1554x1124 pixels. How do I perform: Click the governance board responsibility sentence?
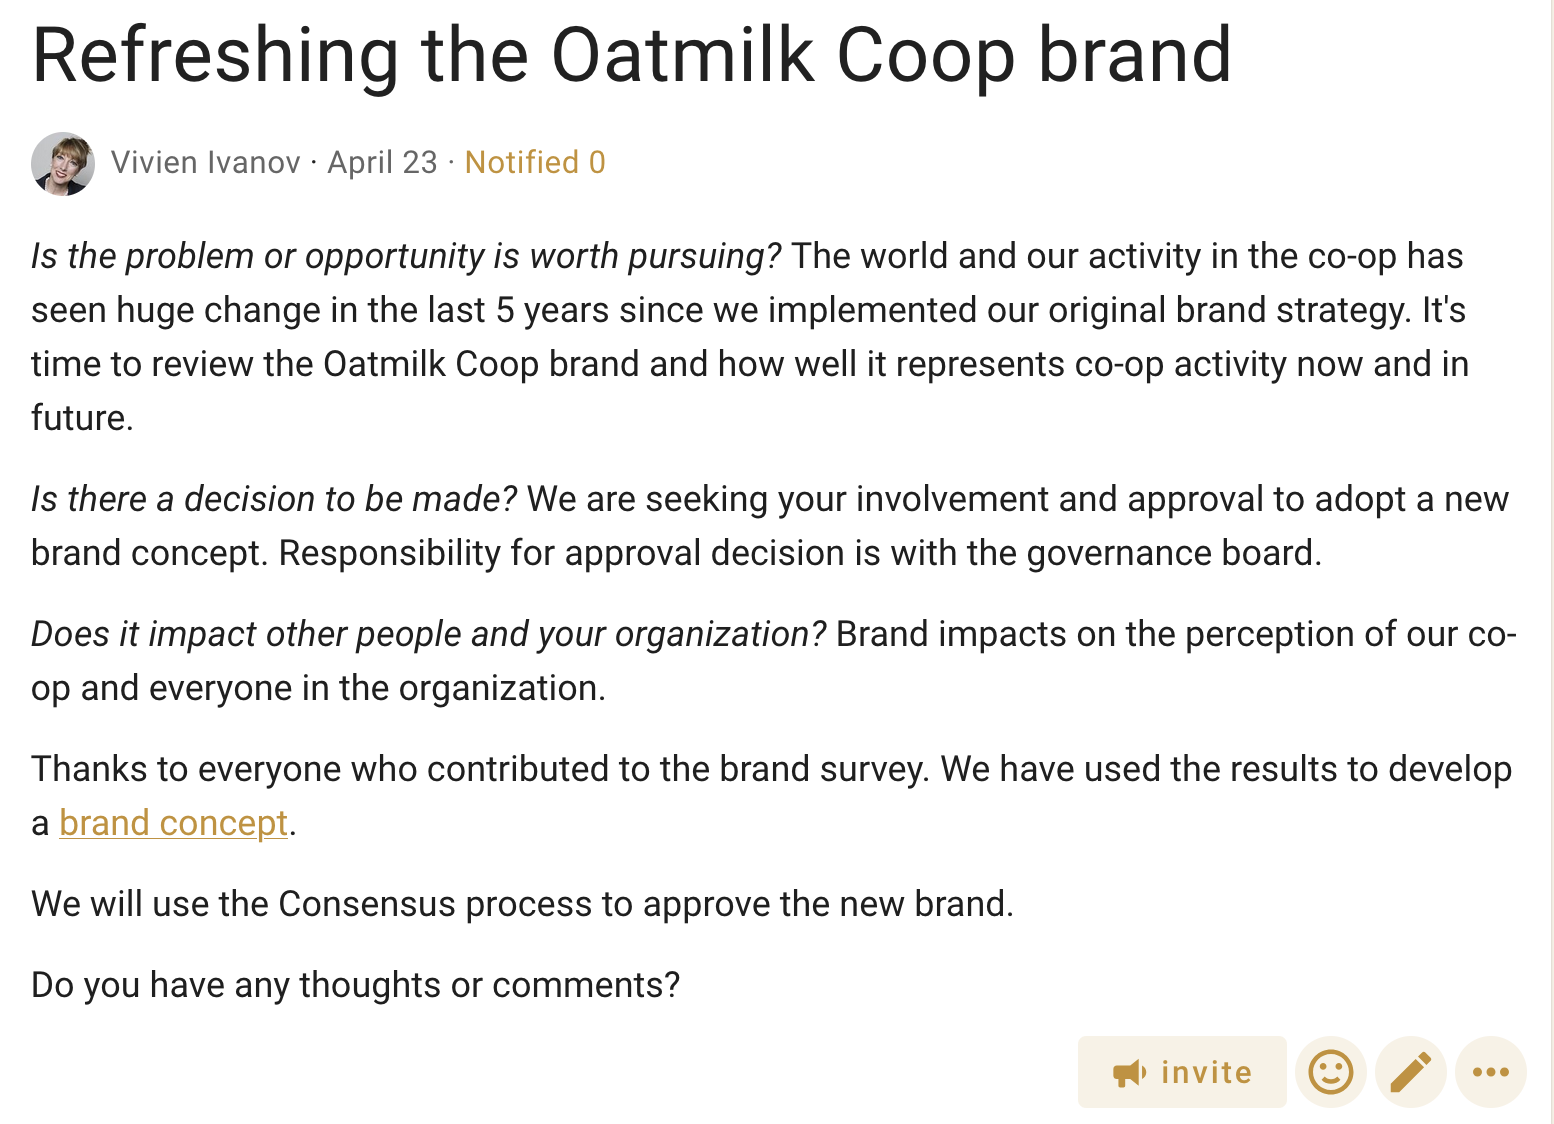pyautogui.click(x=800, y=553)
